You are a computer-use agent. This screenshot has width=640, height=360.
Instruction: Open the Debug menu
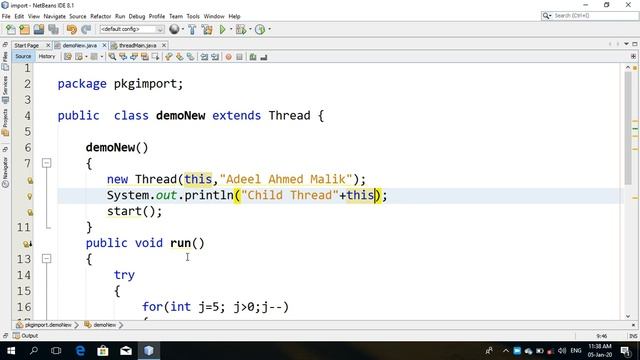pyautogui.click(x=137, y=16)
